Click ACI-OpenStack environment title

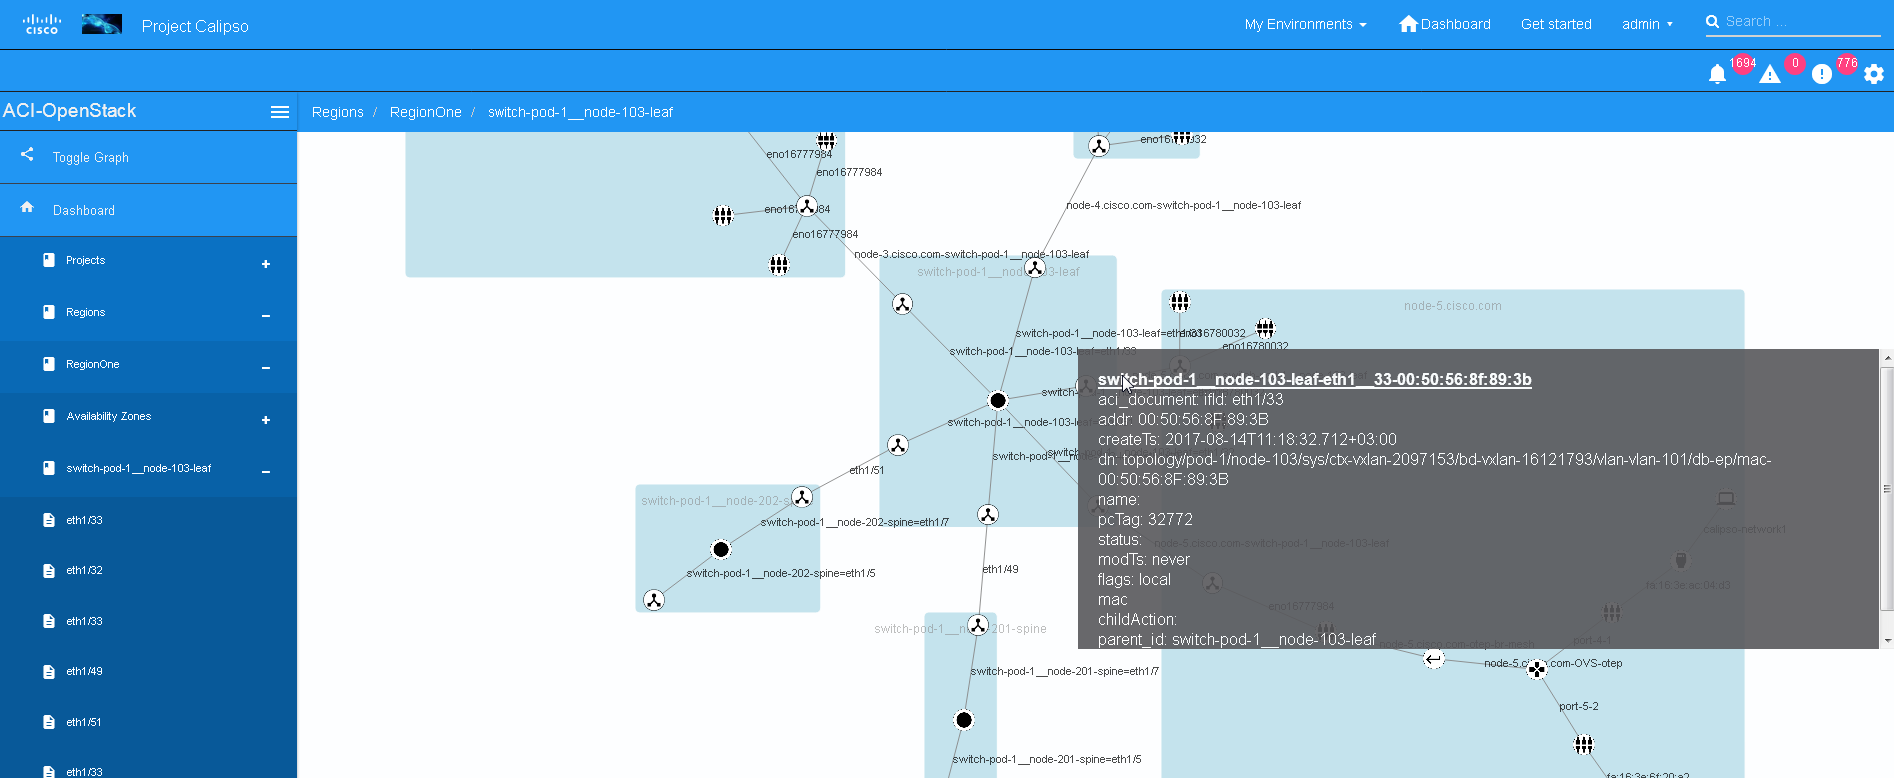click(69, 111)
